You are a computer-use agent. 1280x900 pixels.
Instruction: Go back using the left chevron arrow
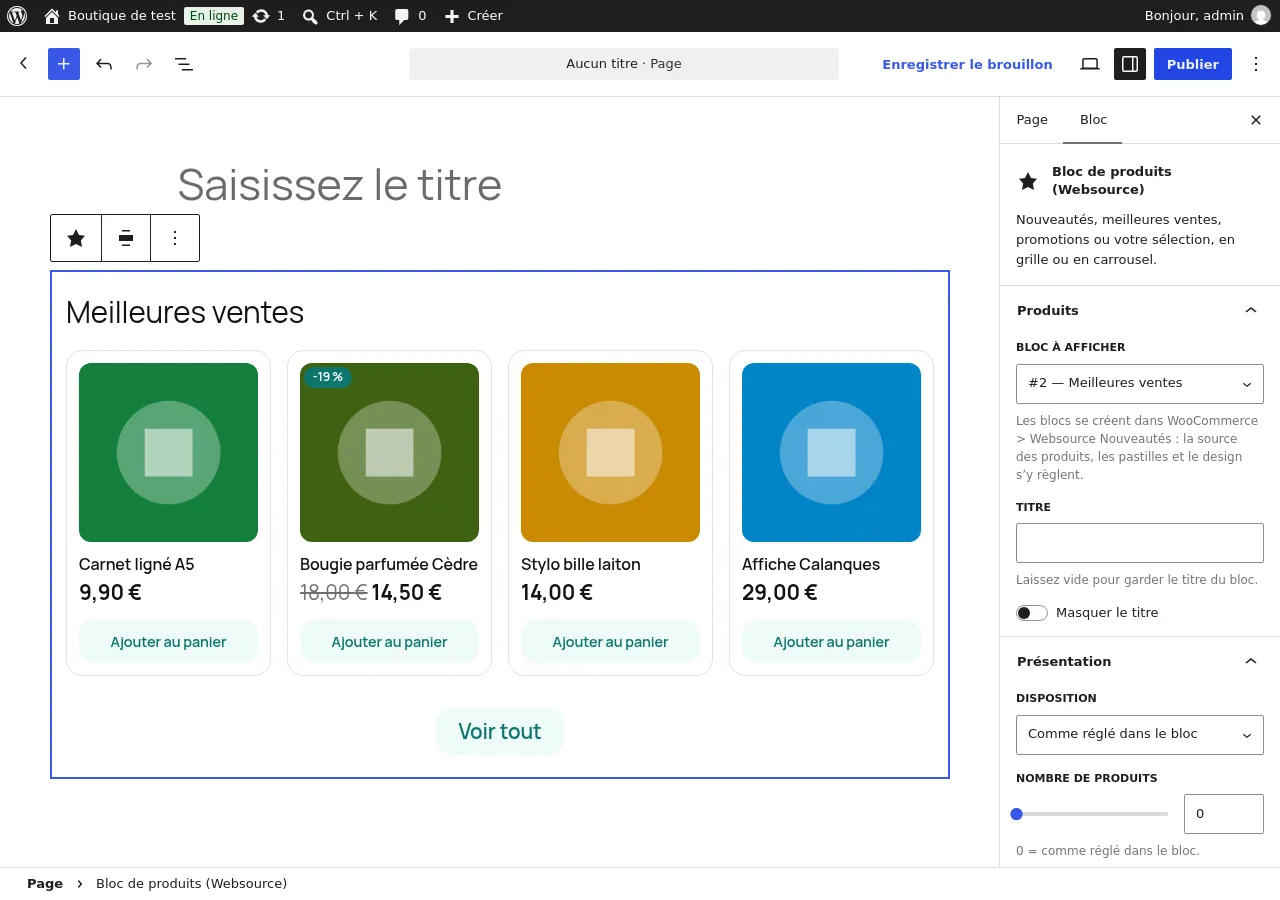[x=24, y=64]
